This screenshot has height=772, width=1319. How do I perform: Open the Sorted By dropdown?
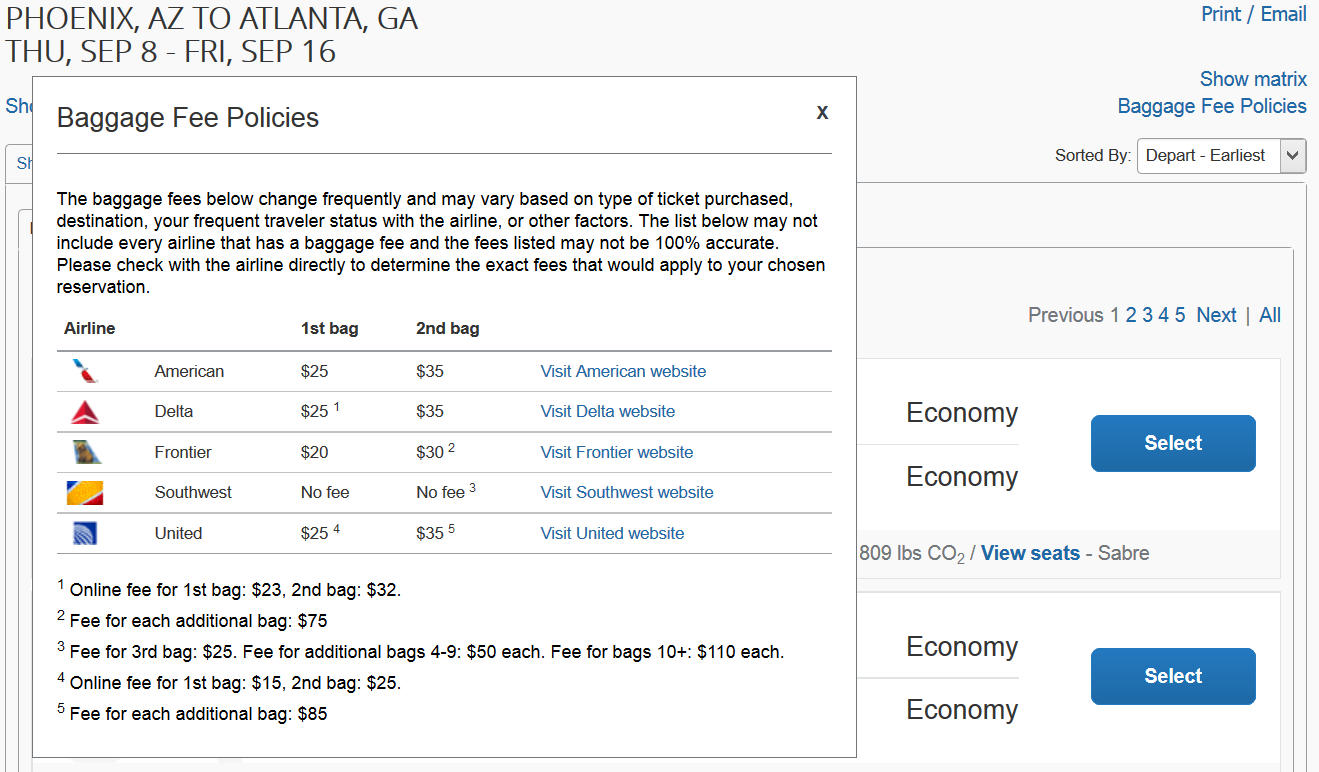click(1221, 156)
